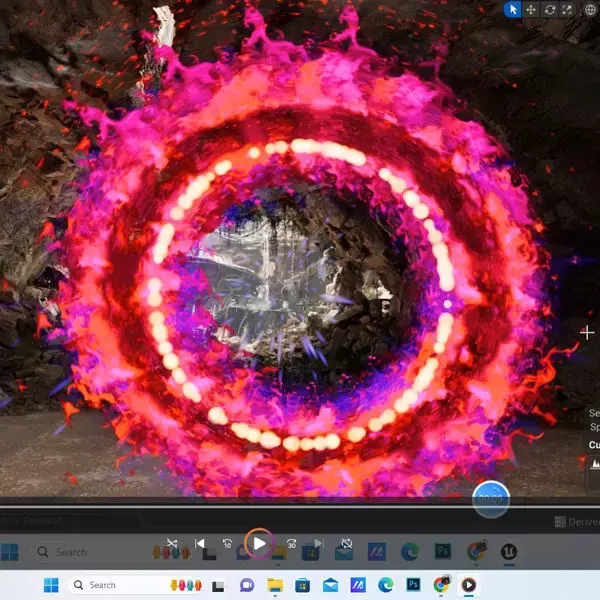600x600 pixels.
Task: Jump to next track in player
Action: click(319, 544)
